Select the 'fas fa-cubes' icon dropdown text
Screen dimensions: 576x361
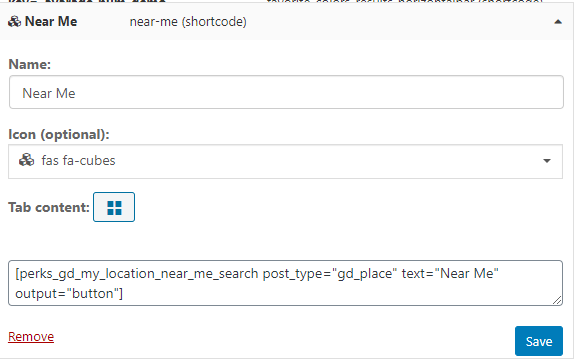tap(78, 161)
